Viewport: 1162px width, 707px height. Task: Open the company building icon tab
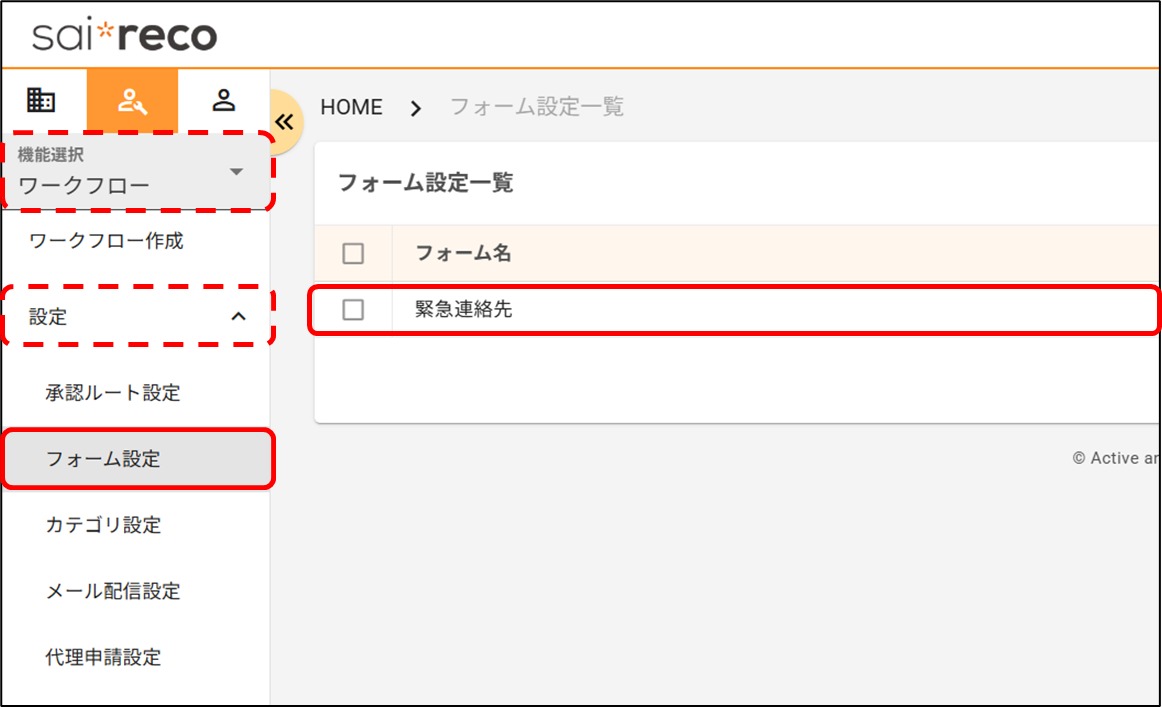[41, 100]
